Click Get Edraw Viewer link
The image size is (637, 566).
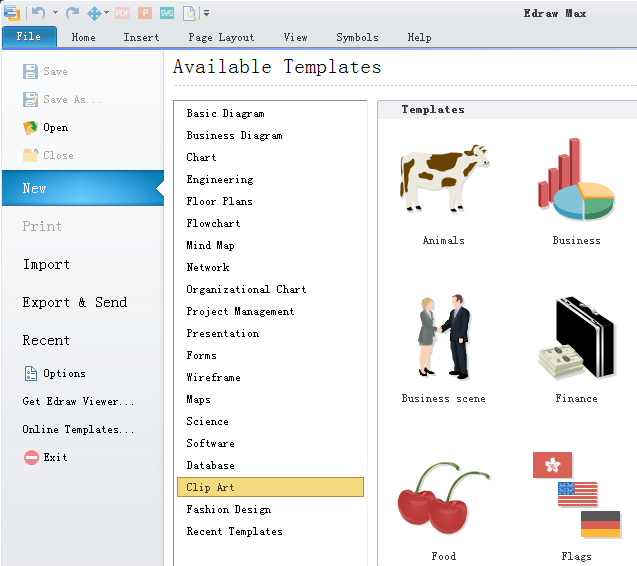click(x=78, y=401)
